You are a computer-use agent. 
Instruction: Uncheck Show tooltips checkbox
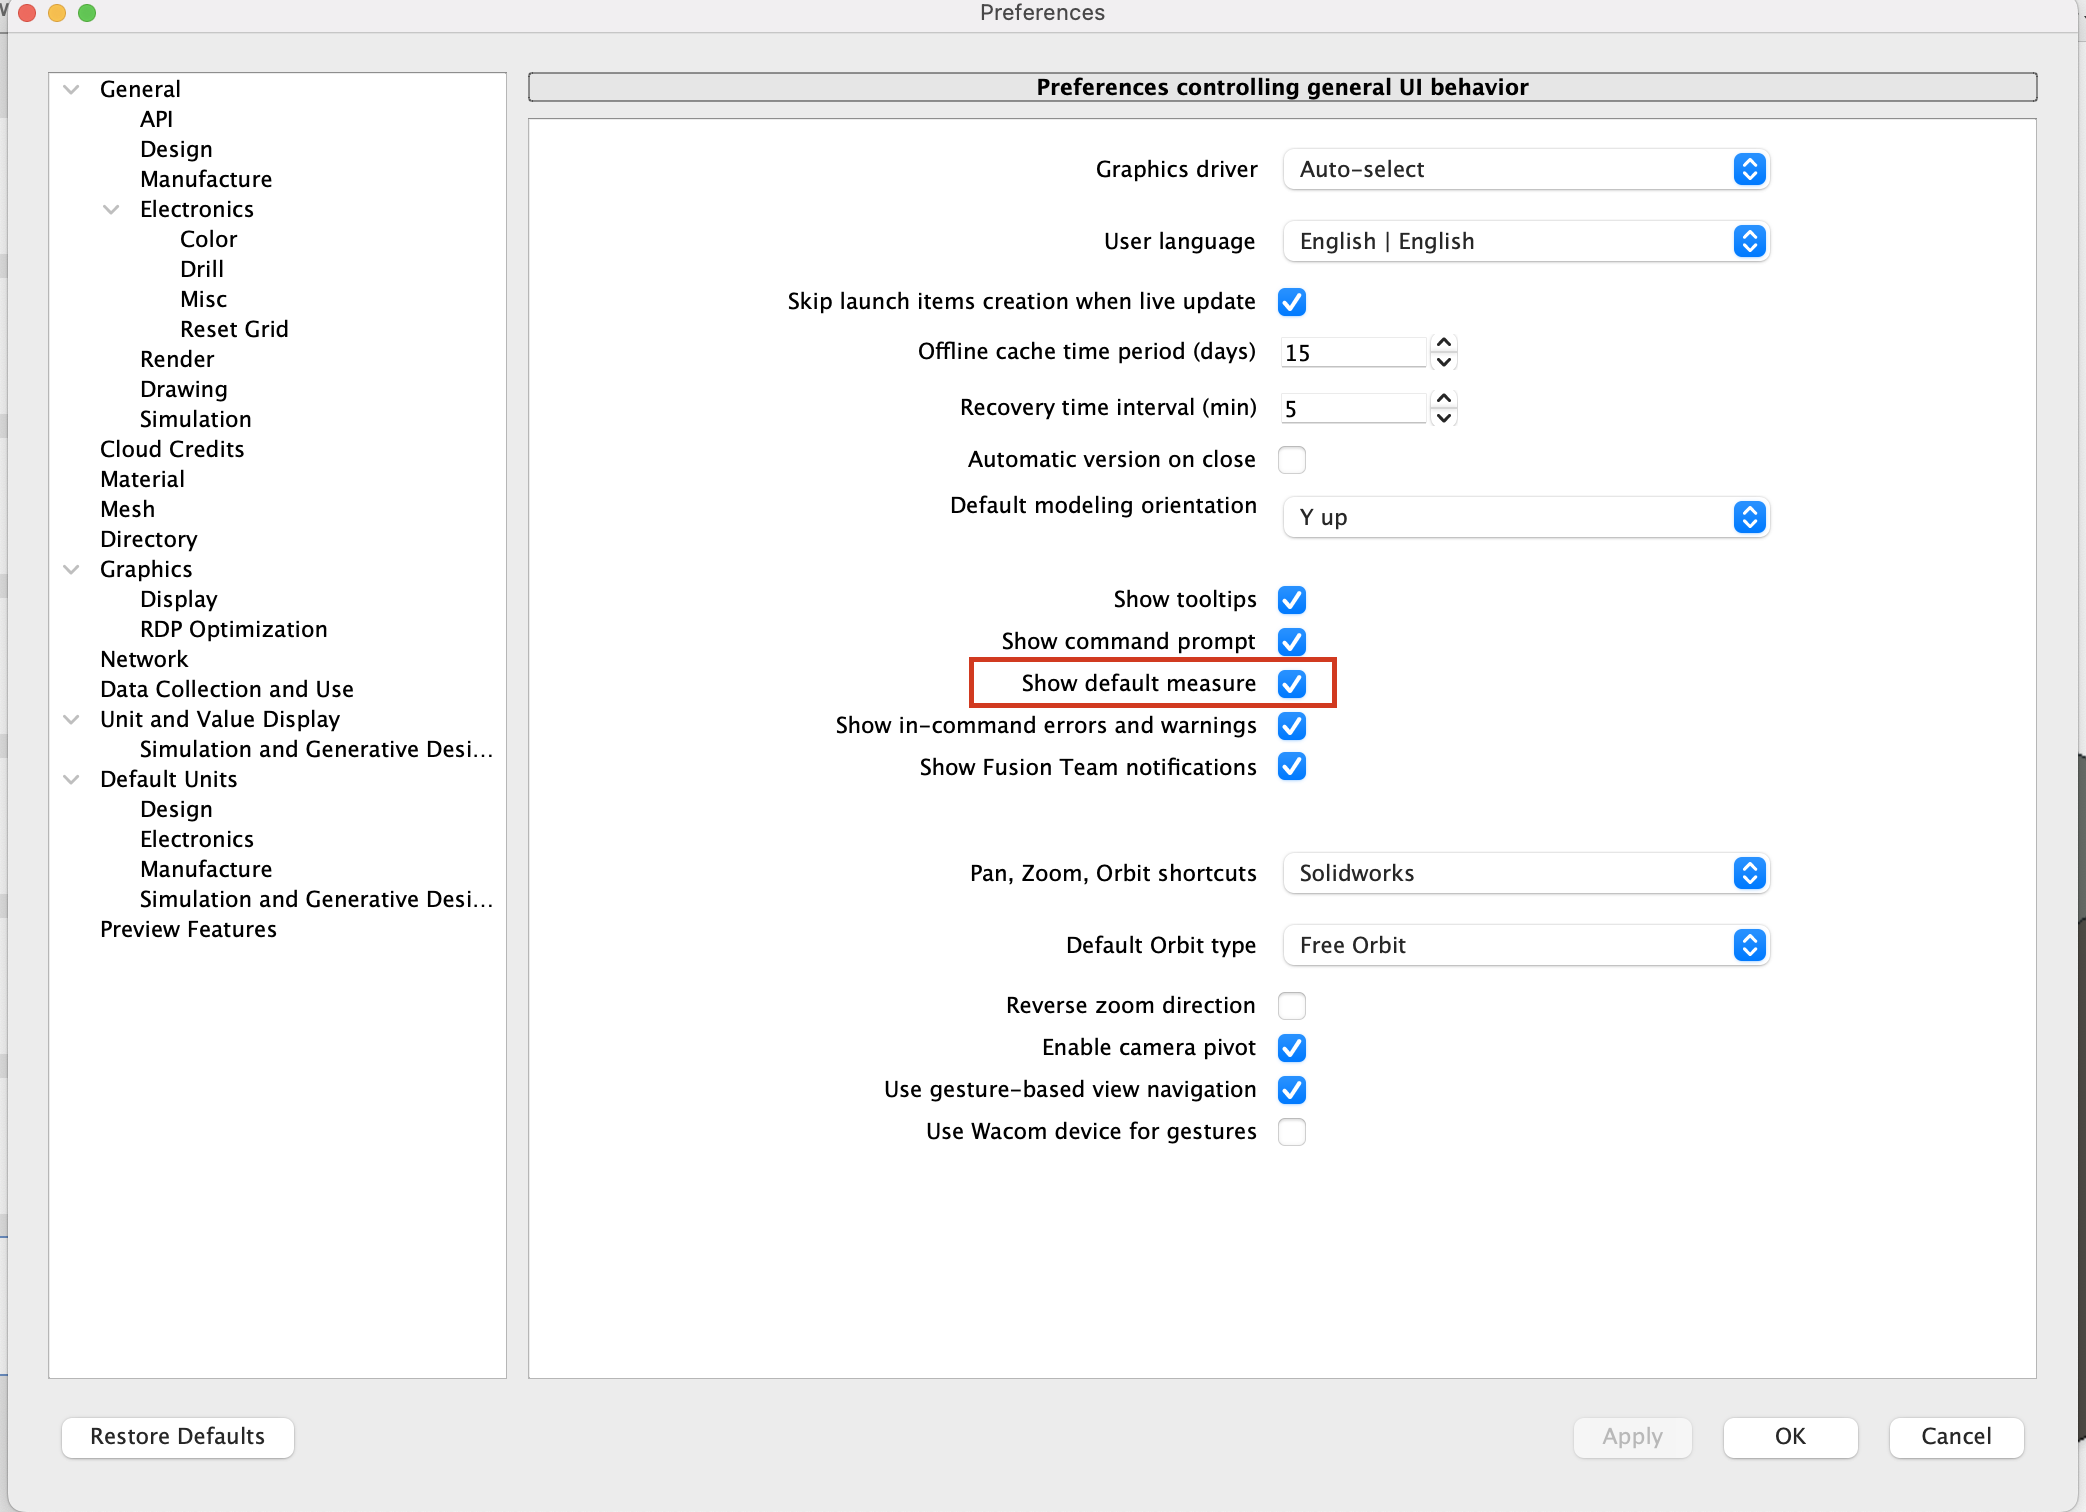point(1291,600)
